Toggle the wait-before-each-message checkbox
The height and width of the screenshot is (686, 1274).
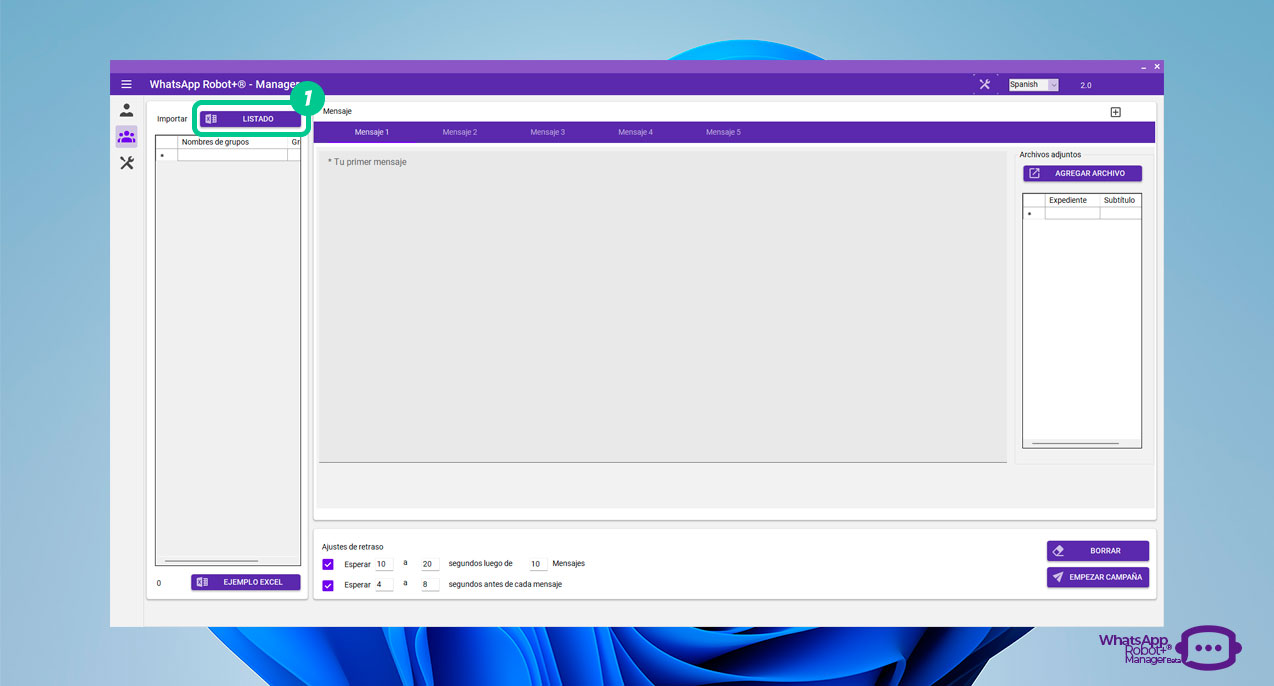pyautogui.click(x=328, y=585)
